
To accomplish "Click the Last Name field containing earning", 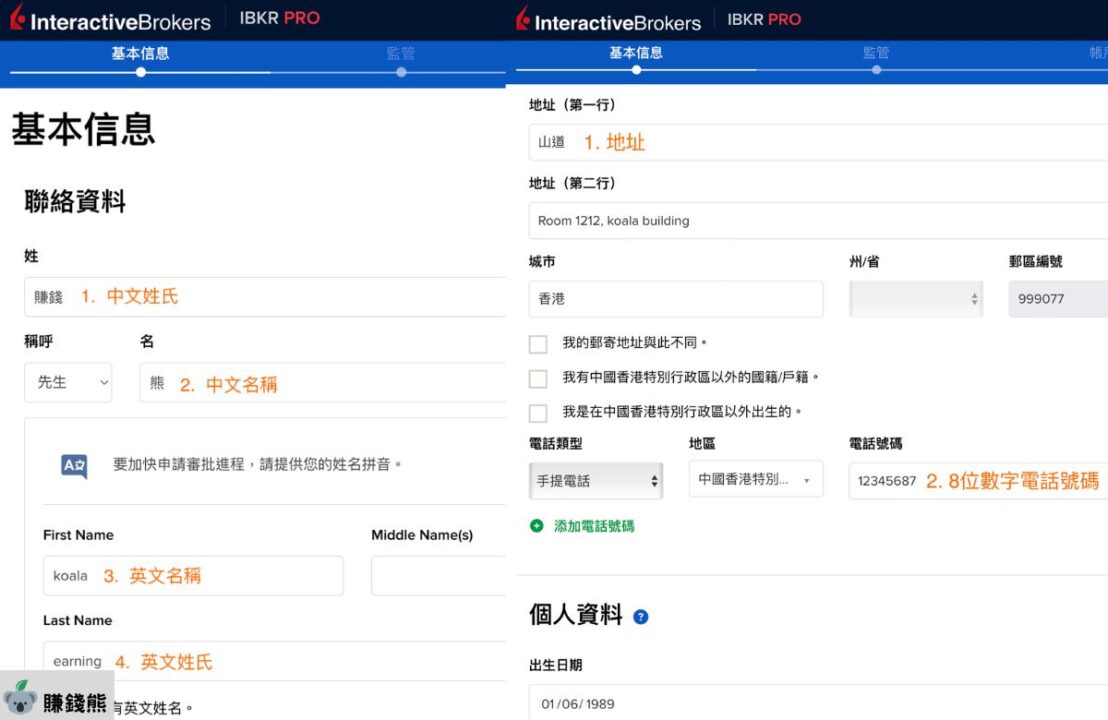I will [x=275, y=661].
